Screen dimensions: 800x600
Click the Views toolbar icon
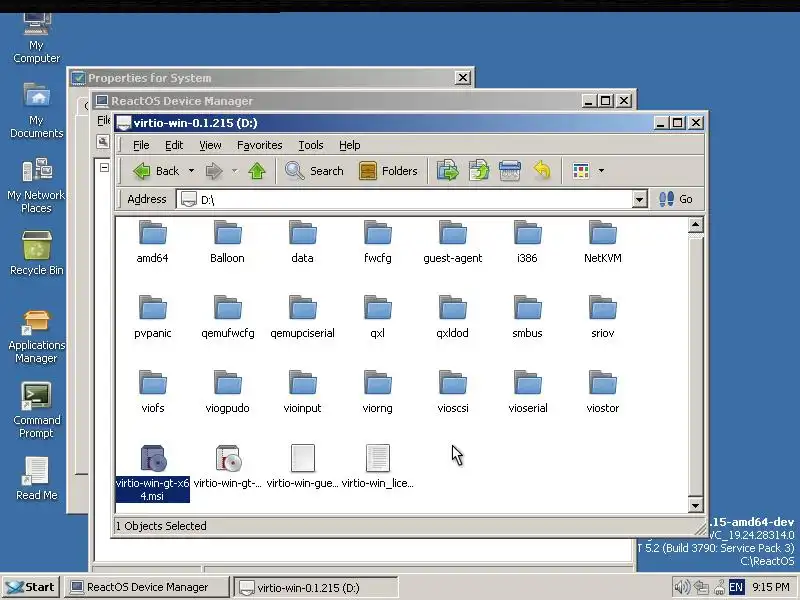(581, 171)
